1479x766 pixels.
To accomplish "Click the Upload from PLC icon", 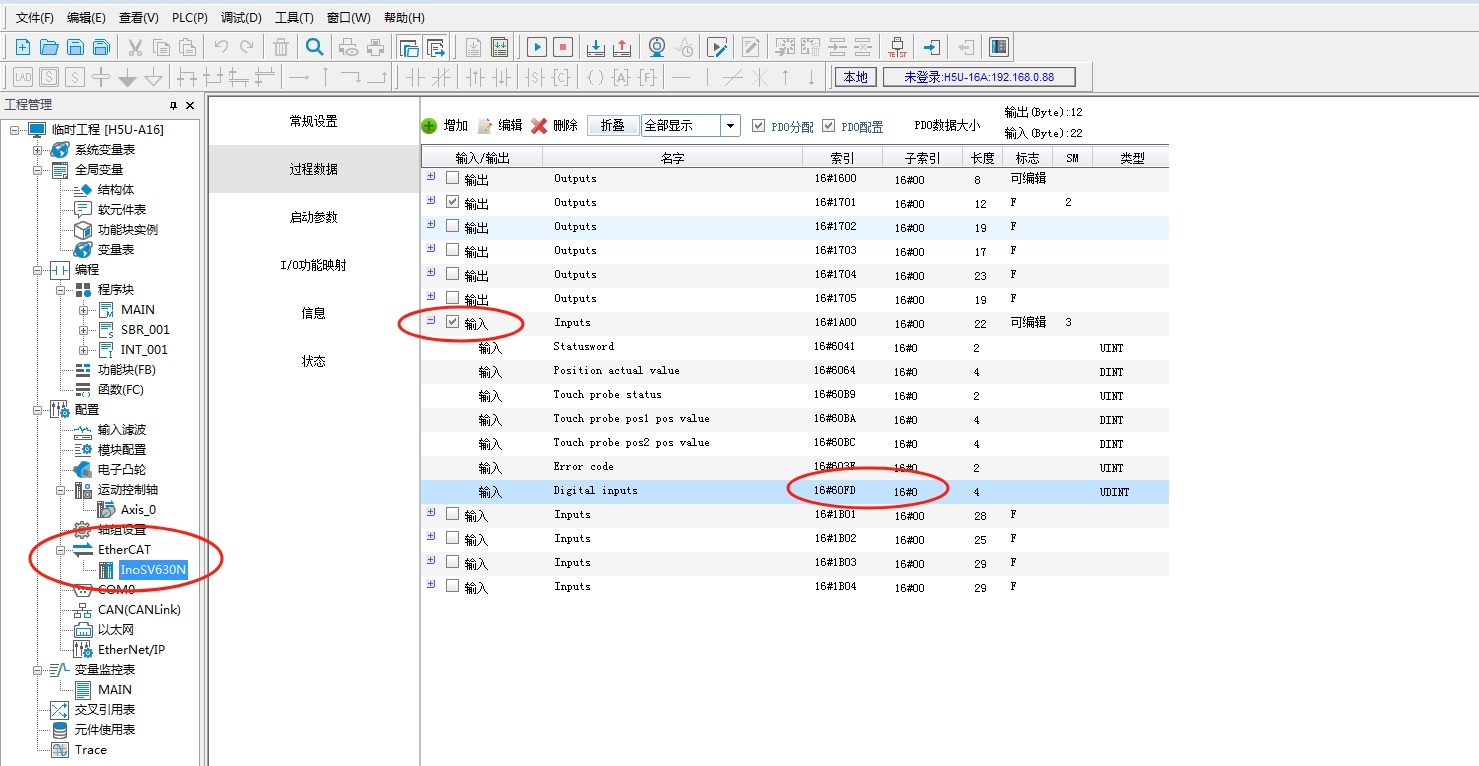I will click(x=621, y=47).
